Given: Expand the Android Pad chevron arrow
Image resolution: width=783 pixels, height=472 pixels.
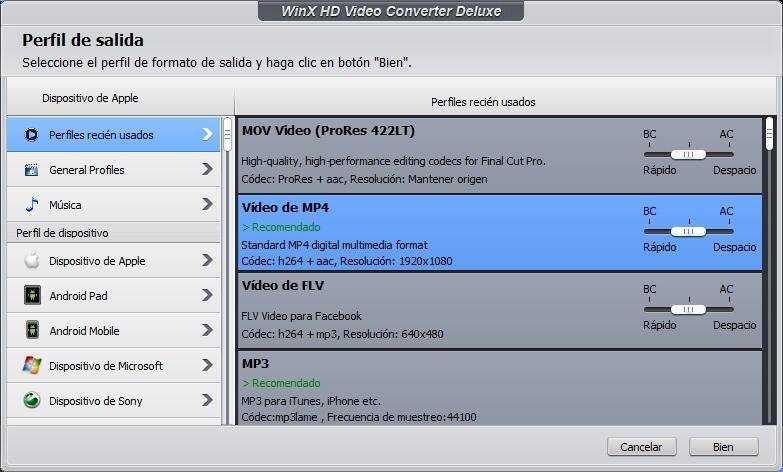Looking at the screenshot, I should pyautogui.click(x=207, y=295).
